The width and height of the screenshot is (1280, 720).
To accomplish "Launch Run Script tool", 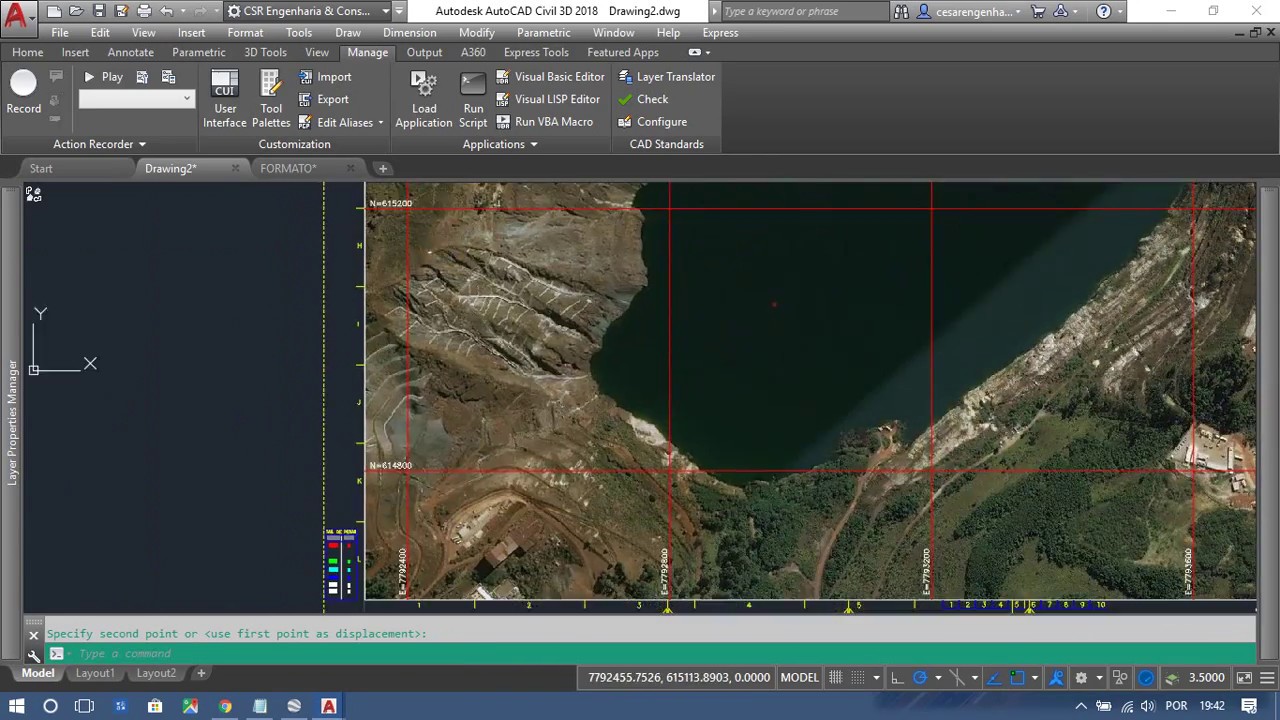I will point(473,98).
